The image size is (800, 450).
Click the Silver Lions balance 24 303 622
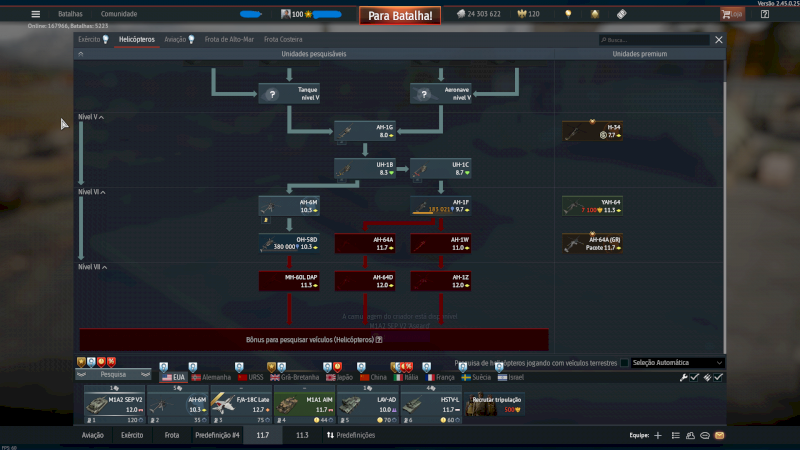pyautogui.click(x=478, y=14)
